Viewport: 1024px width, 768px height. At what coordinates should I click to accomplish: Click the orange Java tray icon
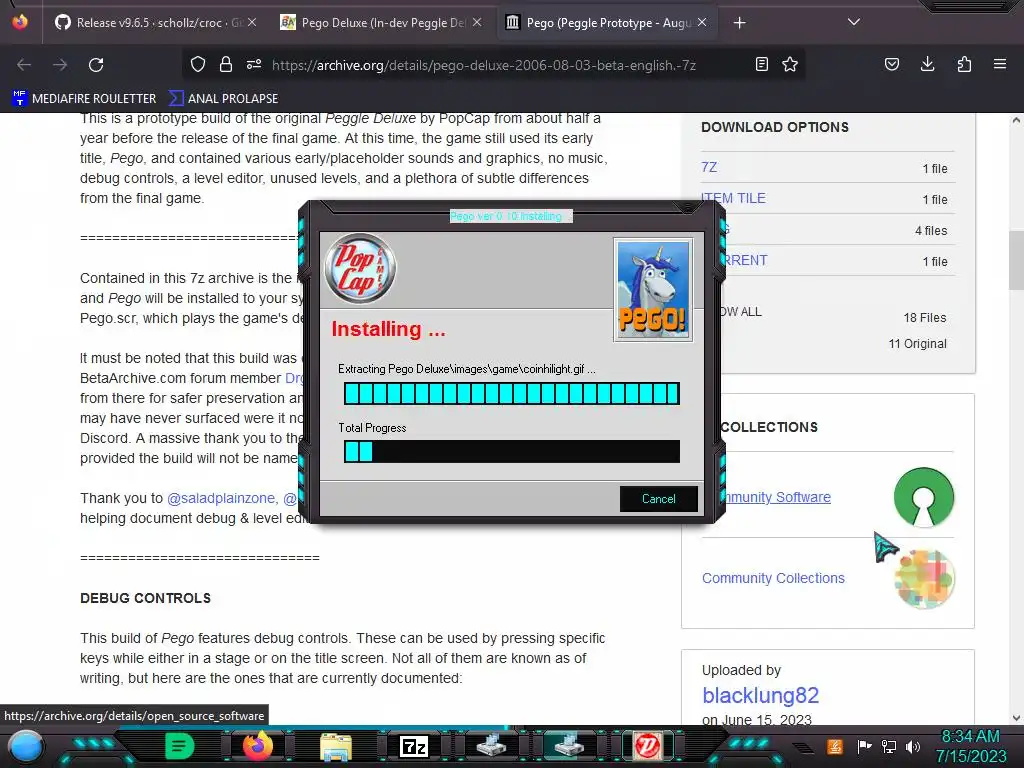[x=835, y=746]
